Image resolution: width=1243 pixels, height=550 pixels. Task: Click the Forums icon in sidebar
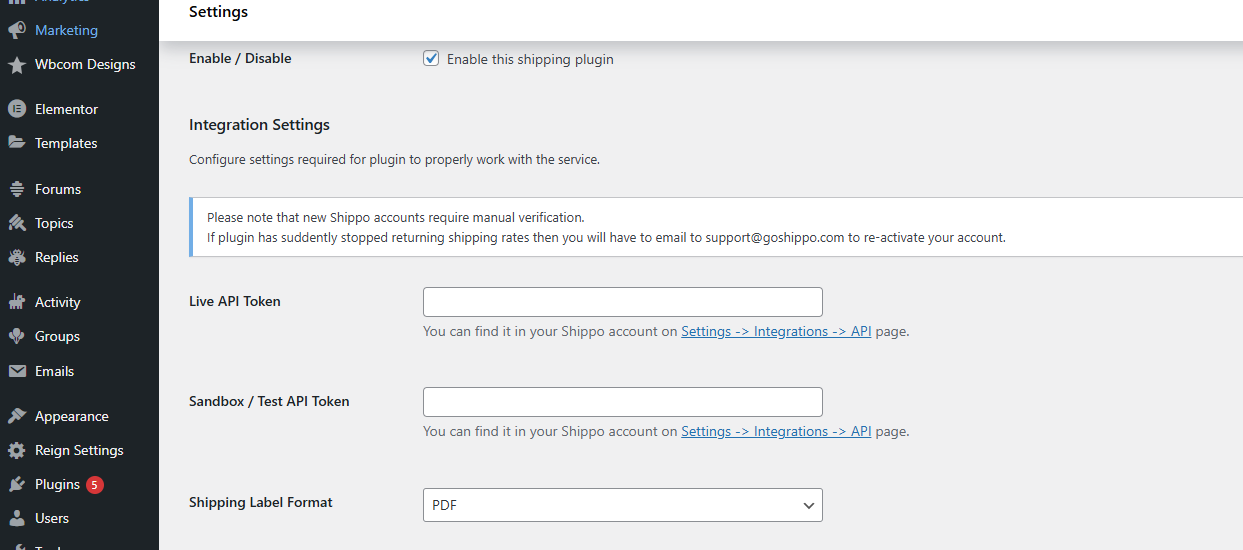(x=17, y=189)
